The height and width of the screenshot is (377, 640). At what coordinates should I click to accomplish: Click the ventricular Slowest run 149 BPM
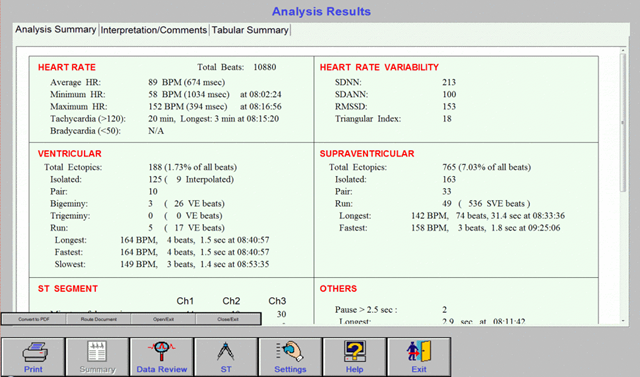tap(194, 264)
